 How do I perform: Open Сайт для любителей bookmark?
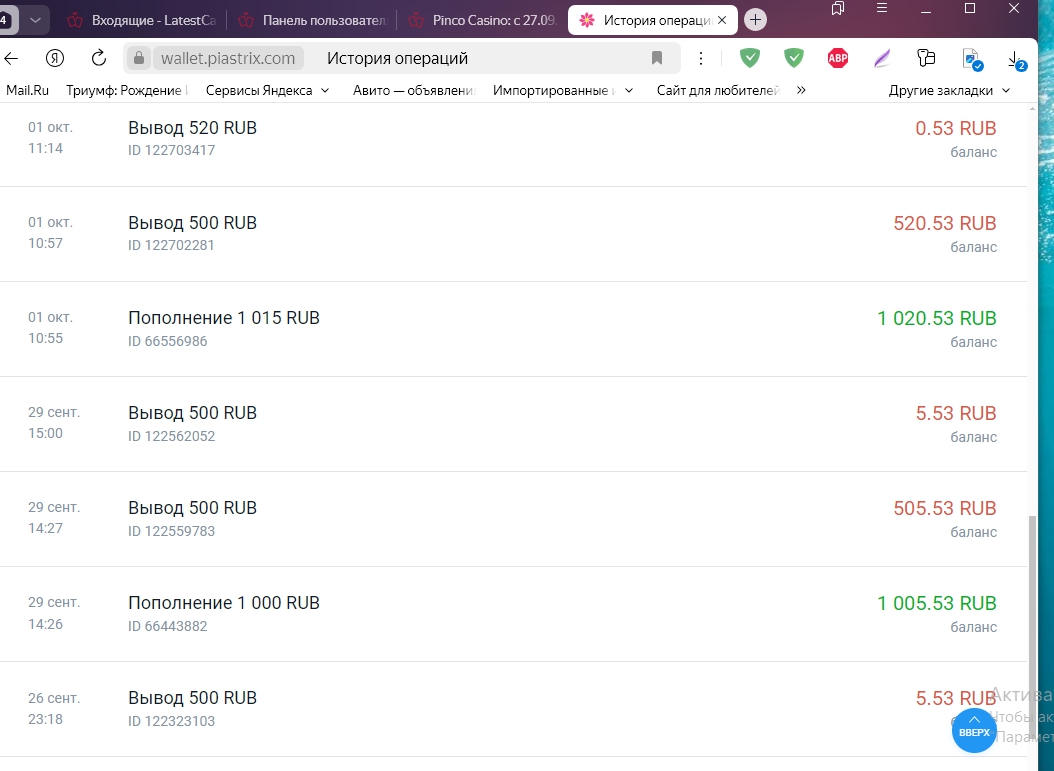point(718,90)
